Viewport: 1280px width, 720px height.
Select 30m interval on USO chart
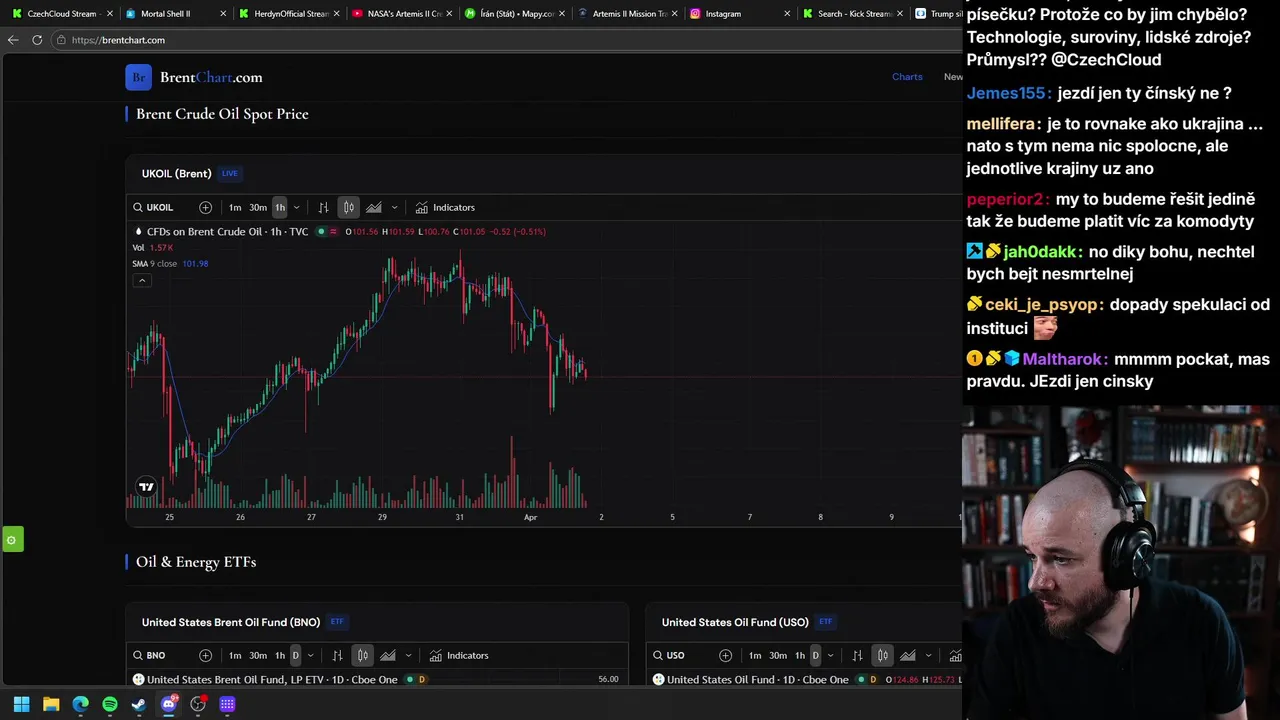coord(778,655)
